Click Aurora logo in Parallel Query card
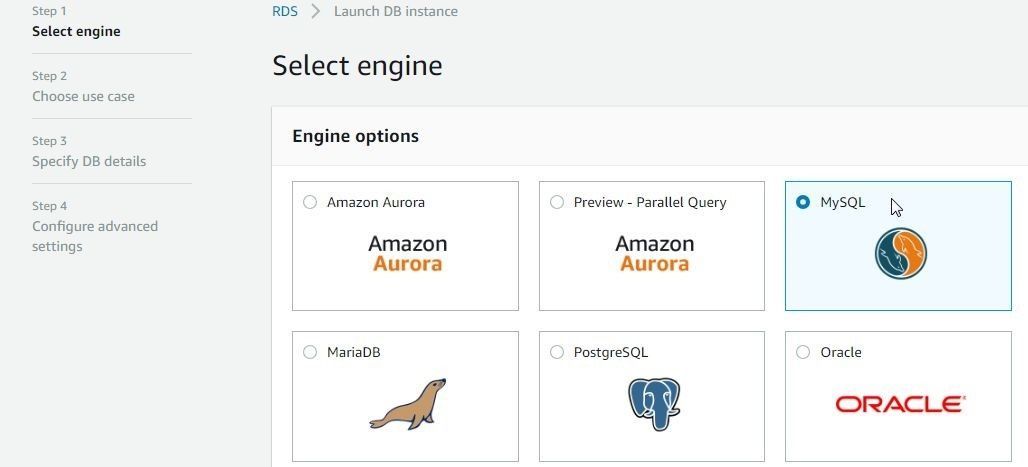1028x467 pixels. click(x=654, y=254)
